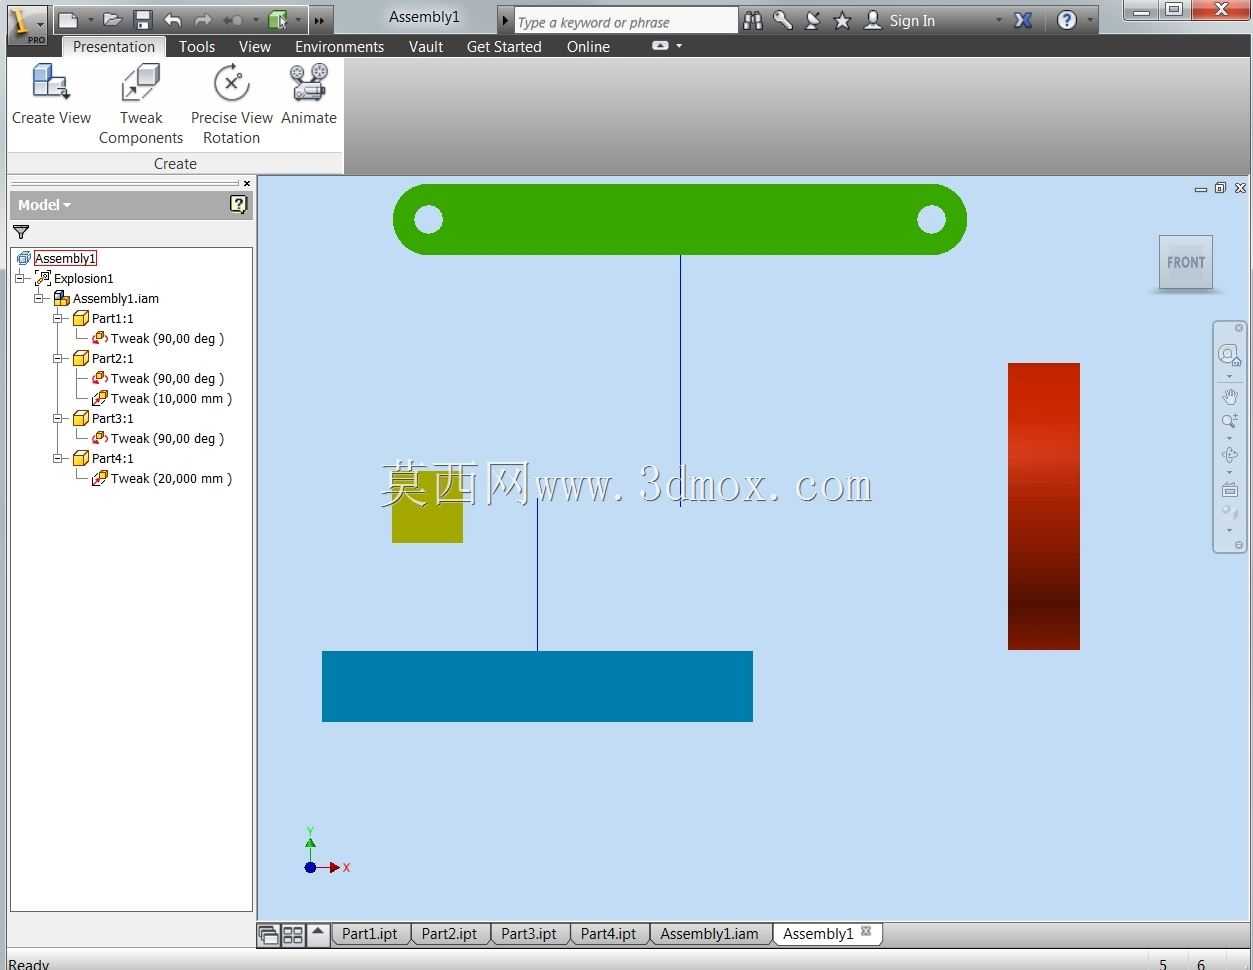
Task: Click the wrench key icon in info center
Action: coord(783,20)
